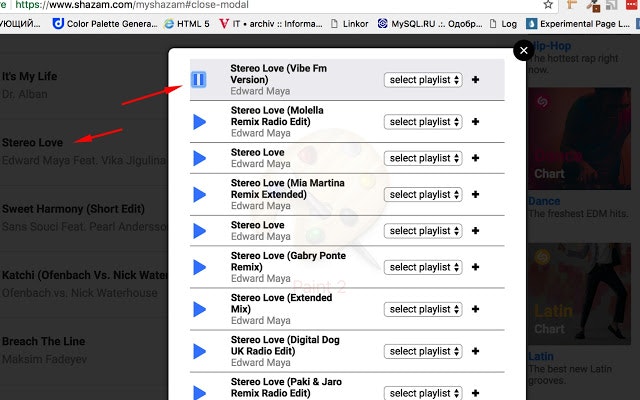Open red browser extension icon in toolbar
This screenshot has height=400, width=640.
631,4
